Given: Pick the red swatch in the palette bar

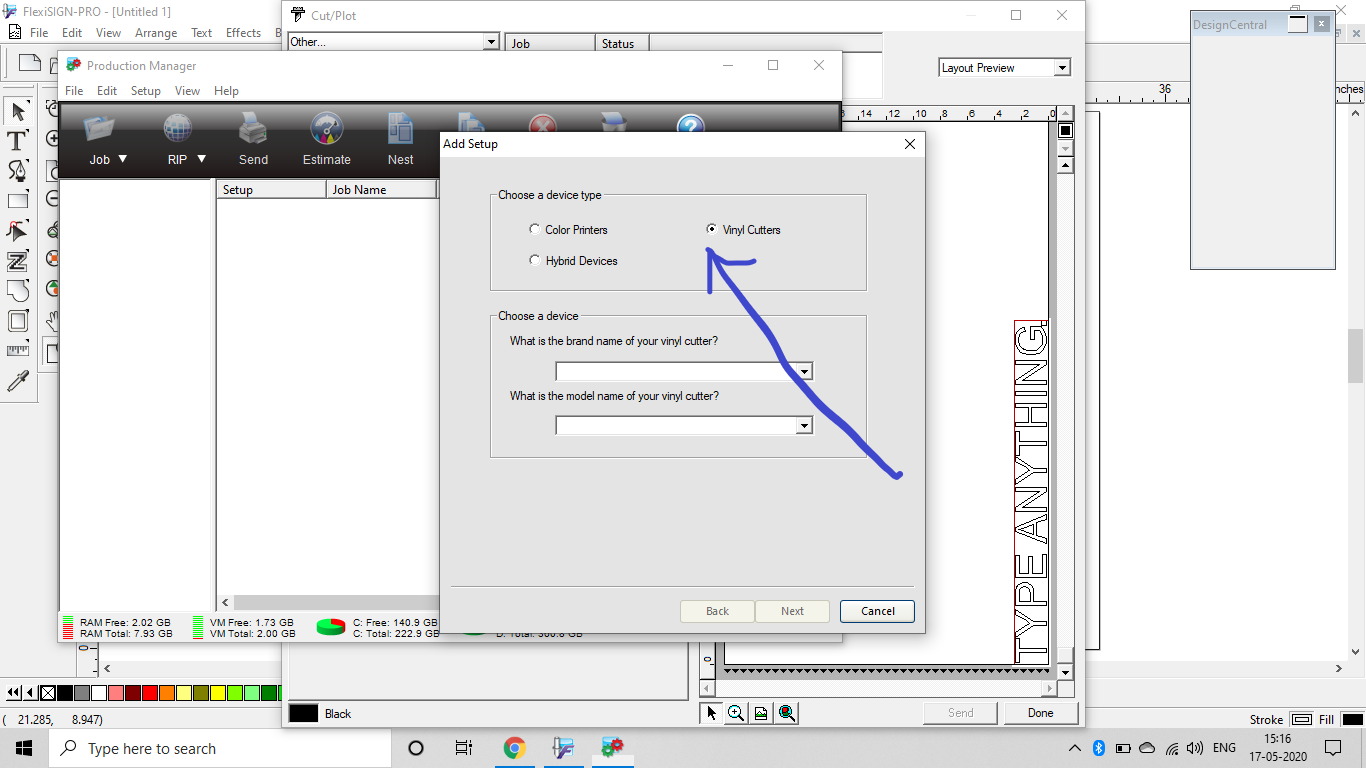Looking at the screenshot, I should tap(150, 693).
